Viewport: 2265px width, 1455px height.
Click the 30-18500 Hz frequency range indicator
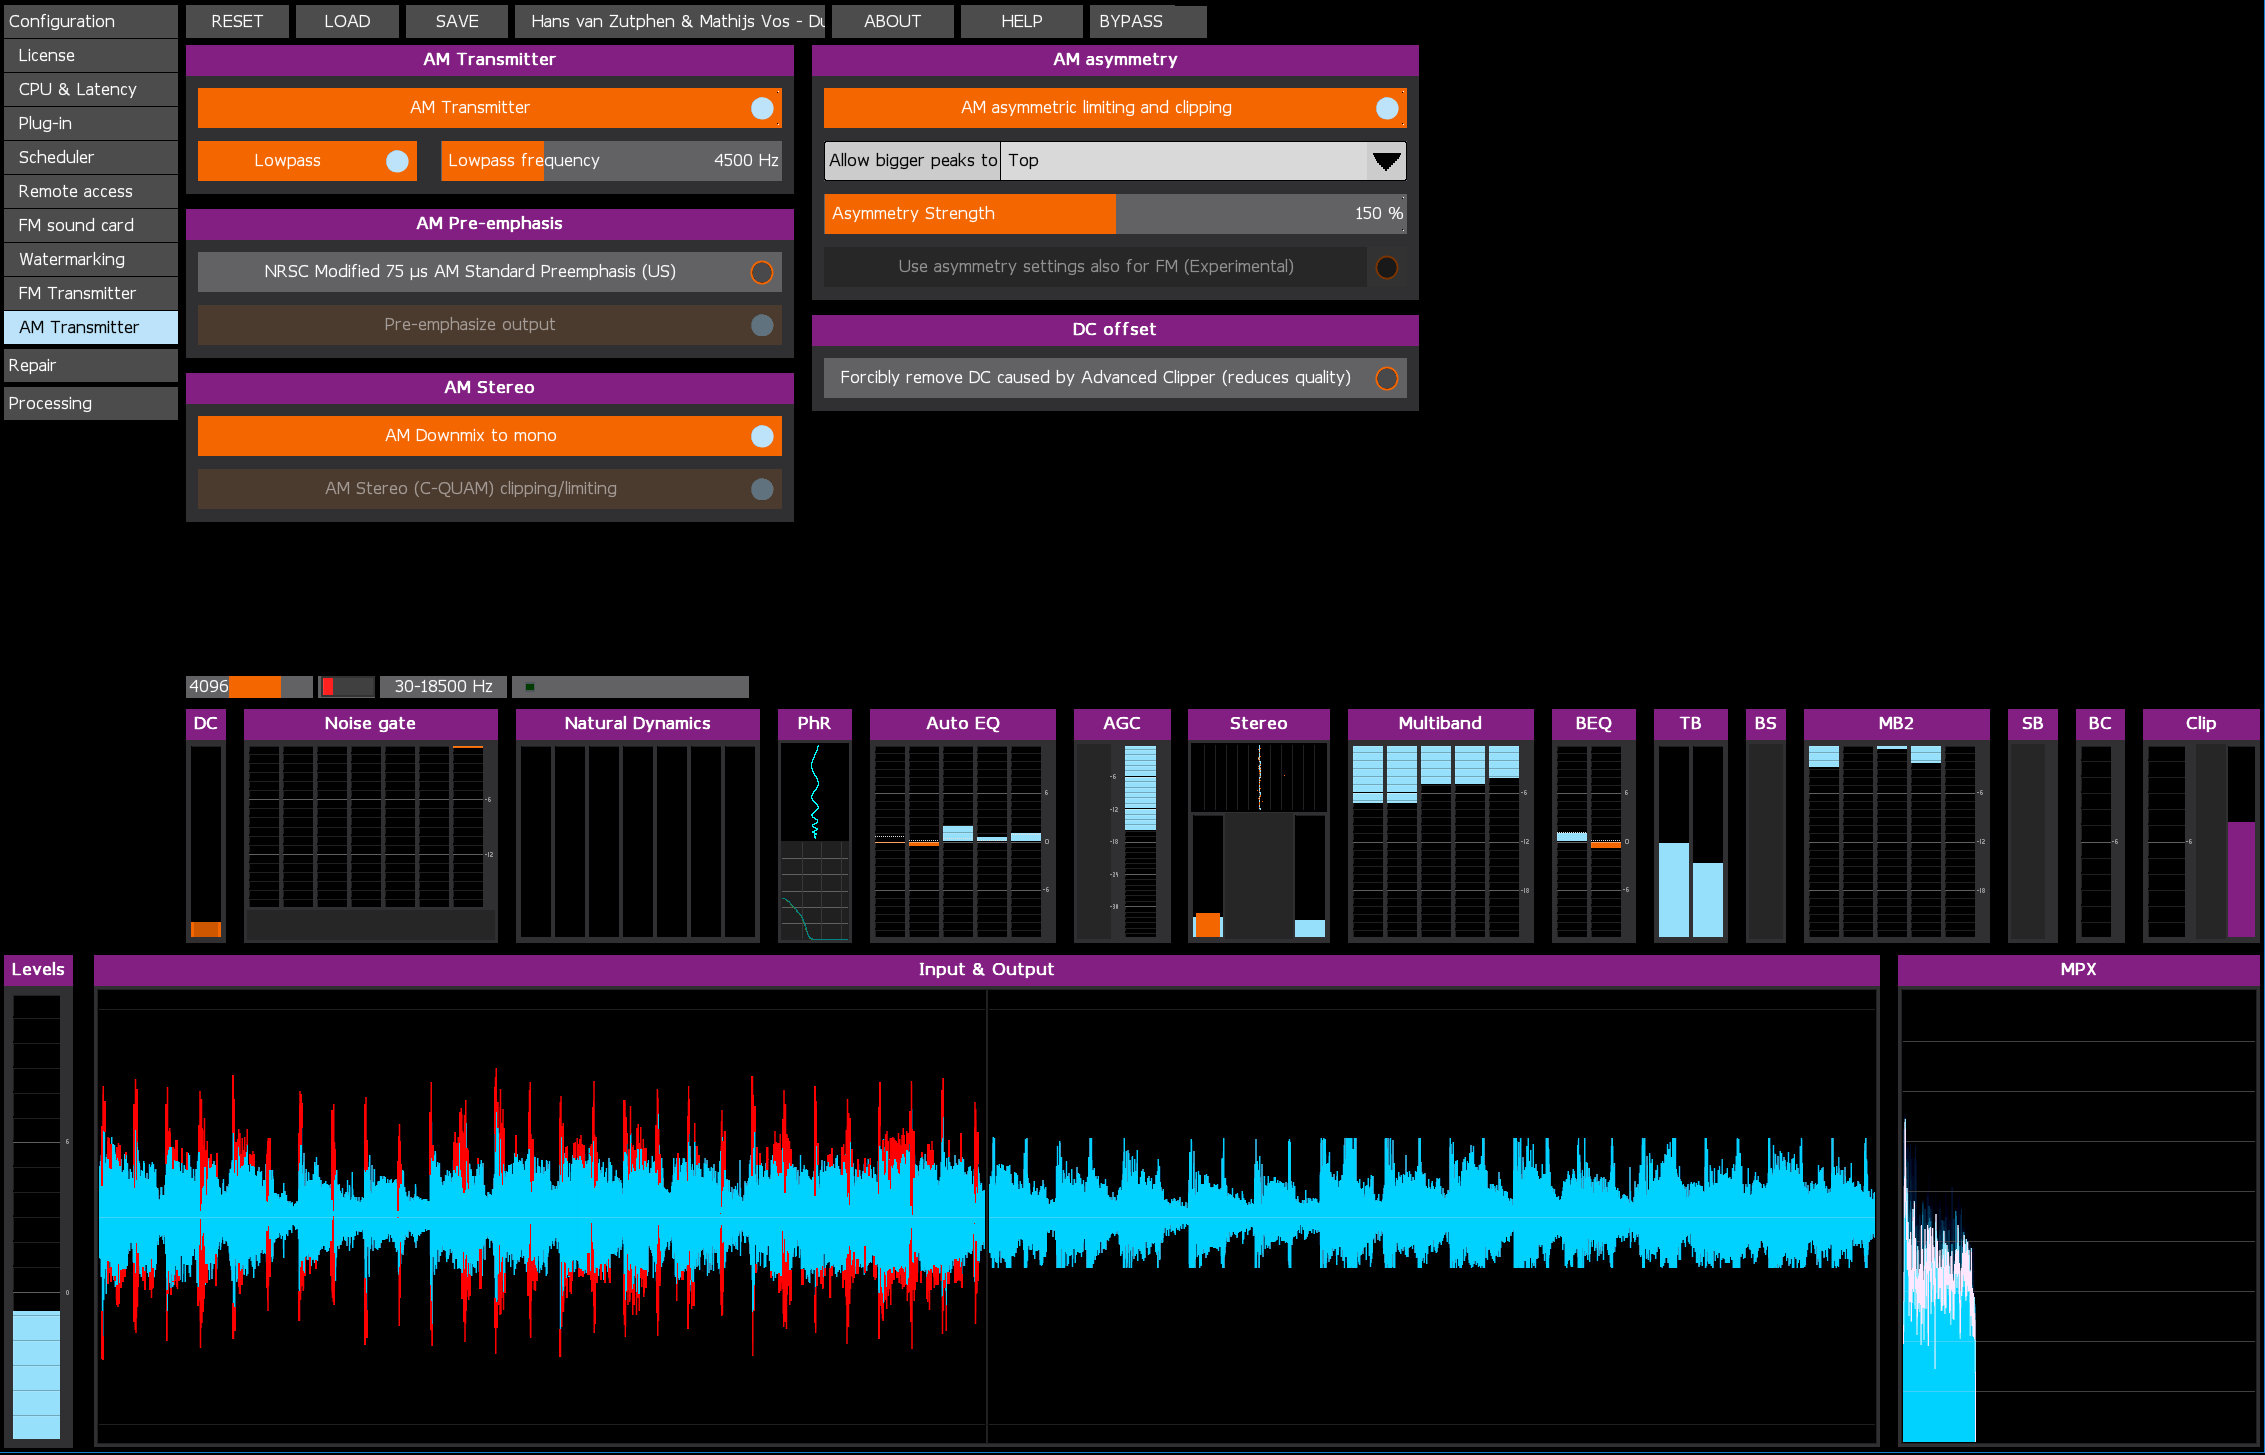tap(443, 687)
